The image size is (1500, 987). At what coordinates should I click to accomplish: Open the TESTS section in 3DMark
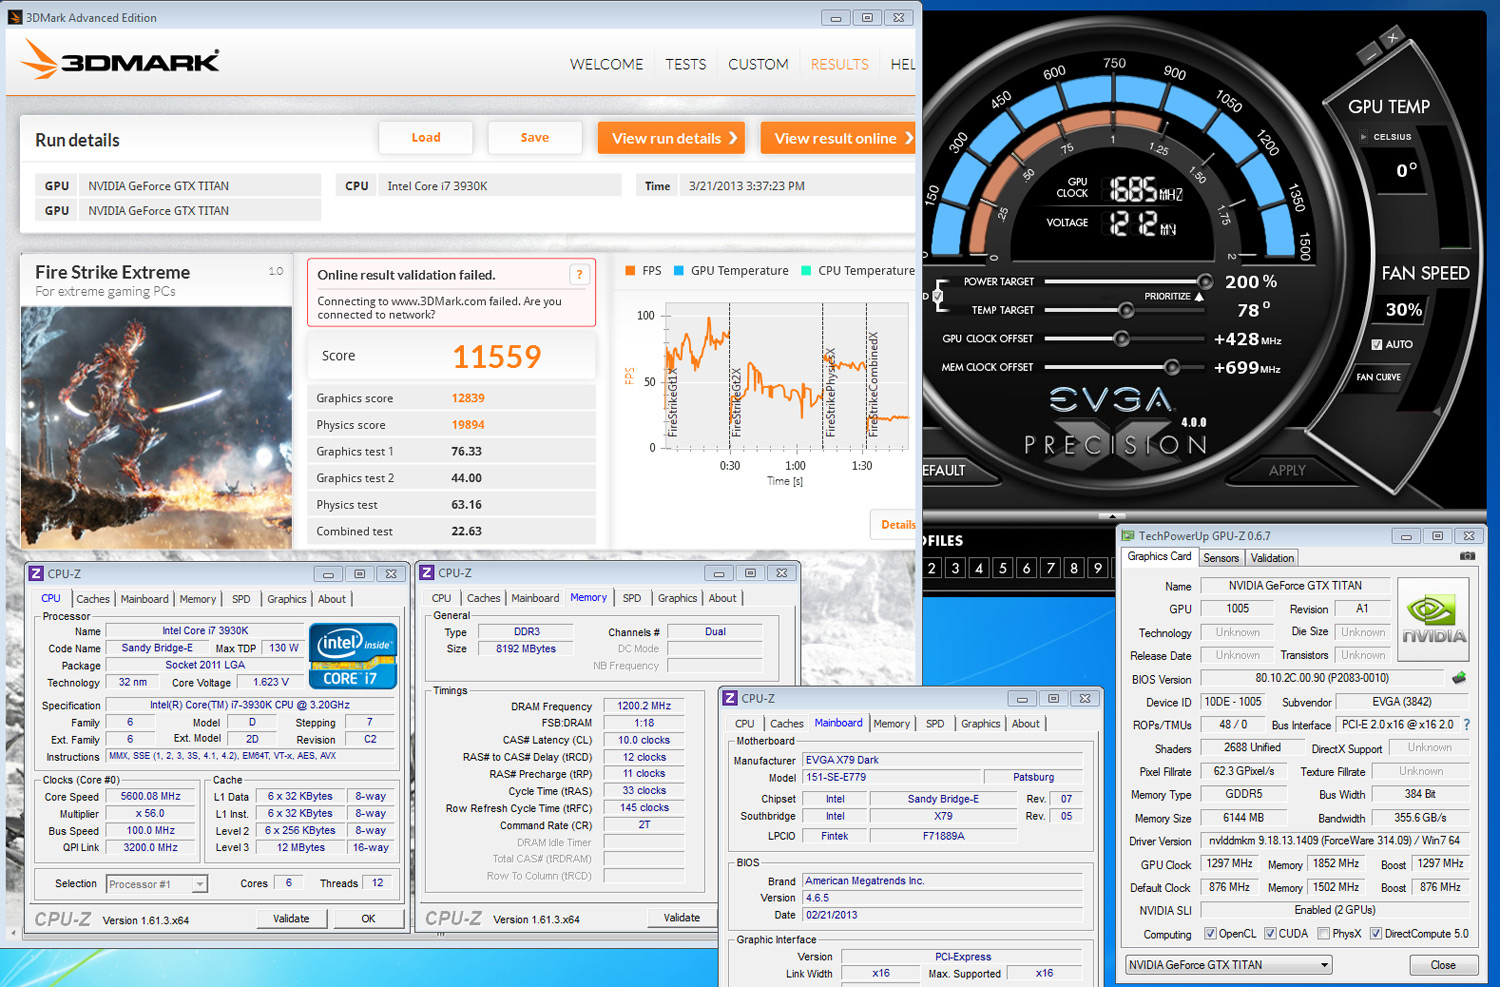pos(686,64)
